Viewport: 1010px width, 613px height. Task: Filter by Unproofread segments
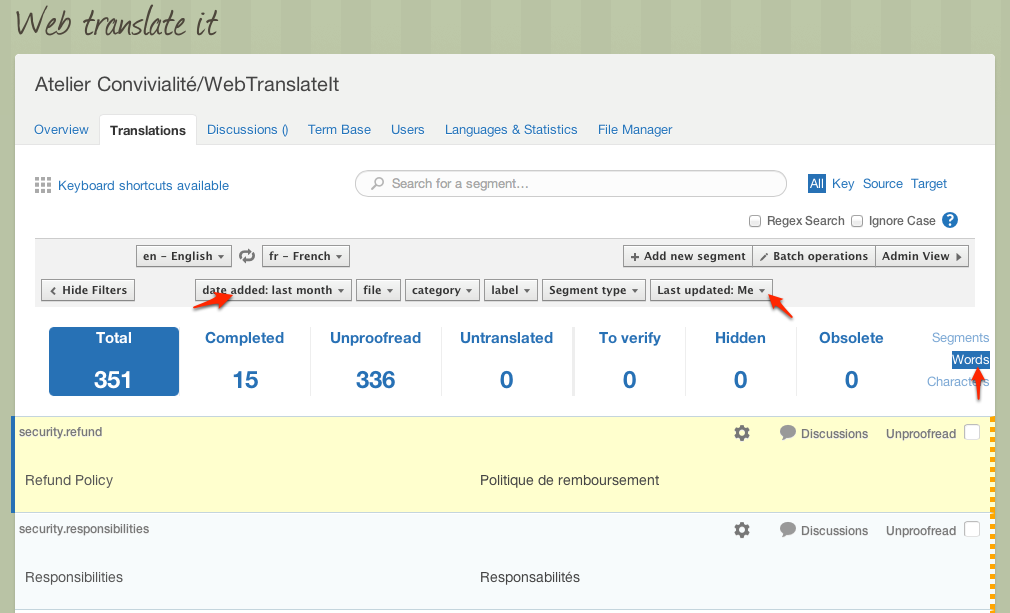[x=376, y=361]
